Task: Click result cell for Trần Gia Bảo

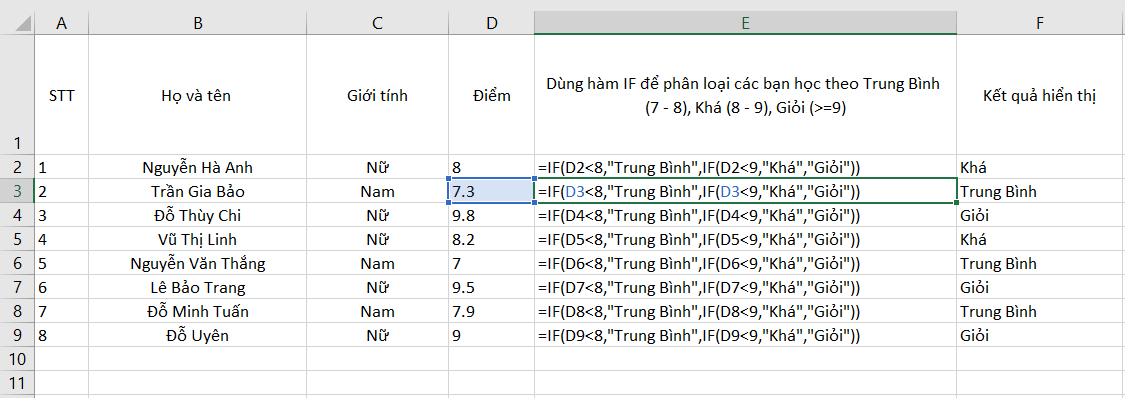Action: click(1040, 191)
